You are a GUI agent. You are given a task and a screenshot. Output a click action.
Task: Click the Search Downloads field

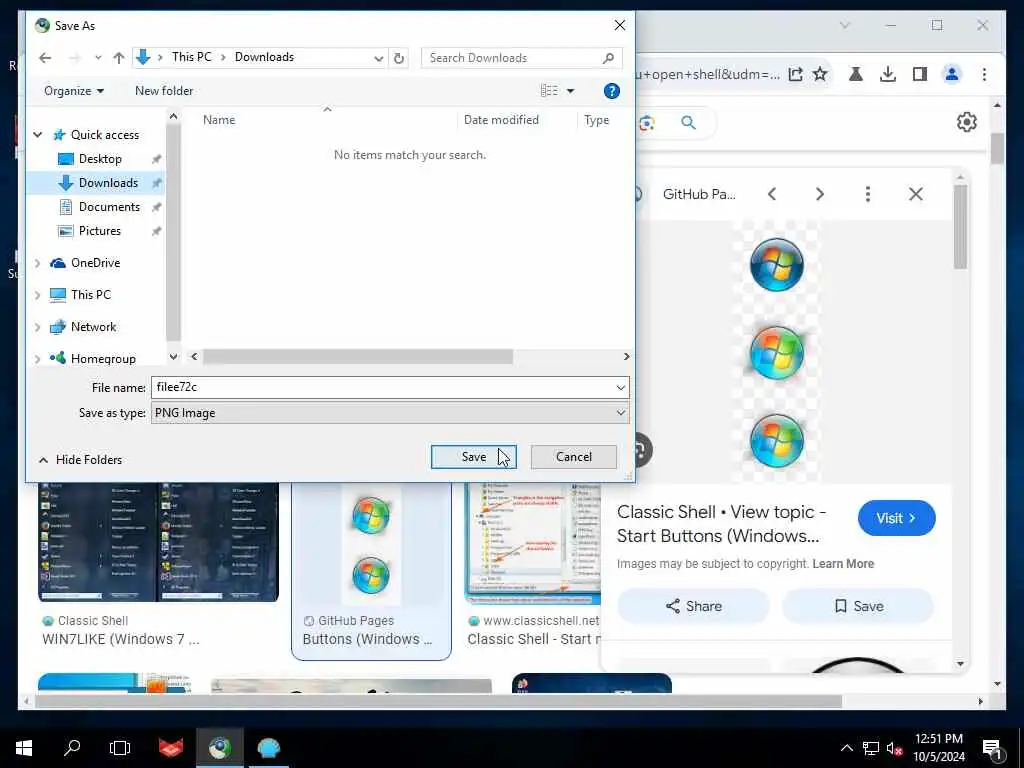pyautogui.click(x=521, y=57)
